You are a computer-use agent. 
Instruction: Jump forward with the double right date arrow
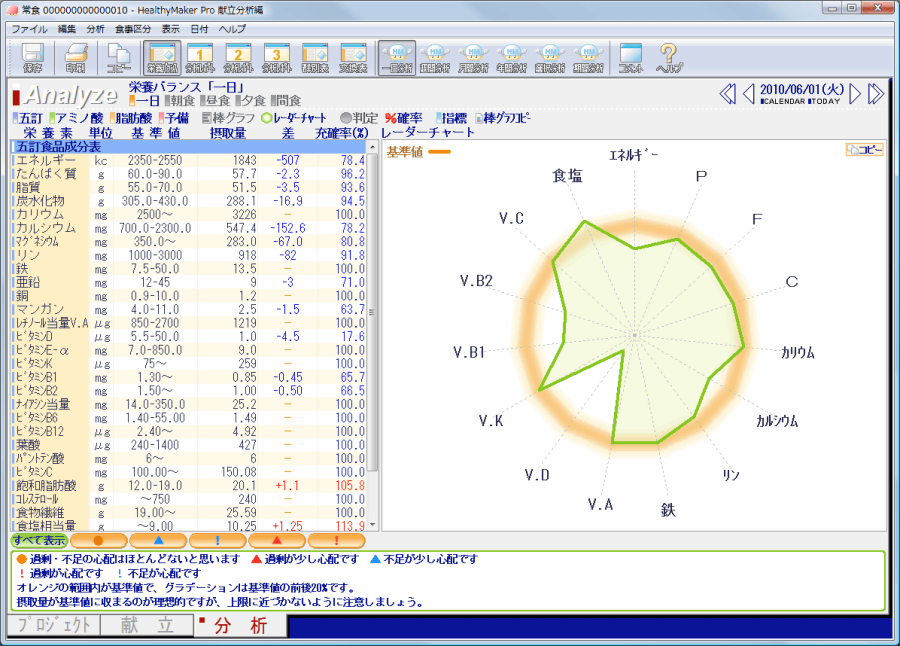[x=876, y=94]
